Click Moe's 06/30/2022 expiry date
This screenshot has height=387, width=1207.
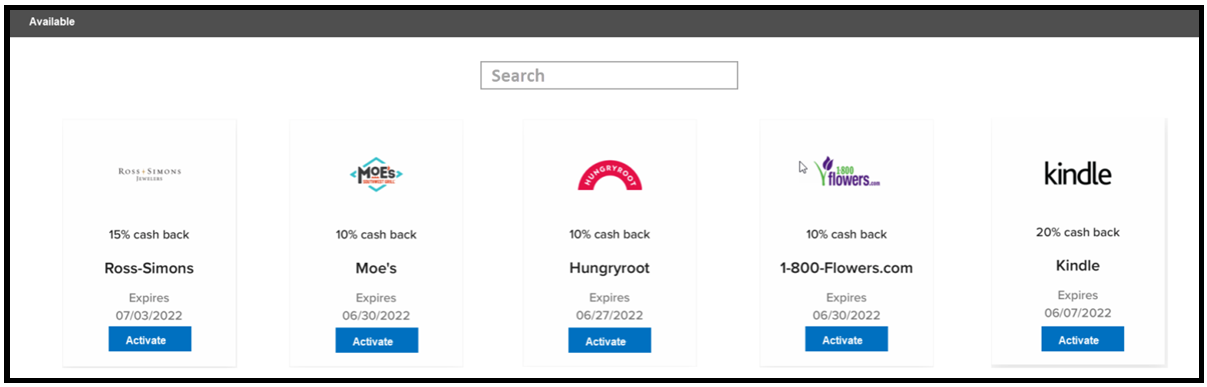tap(376, 315)
